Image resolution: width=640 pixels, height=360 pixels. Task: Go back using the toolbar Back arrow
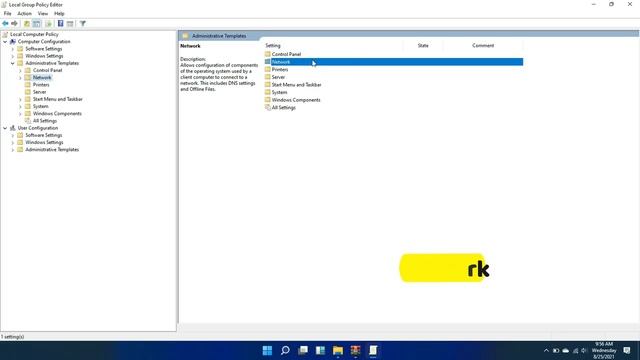tap(5, 24)
